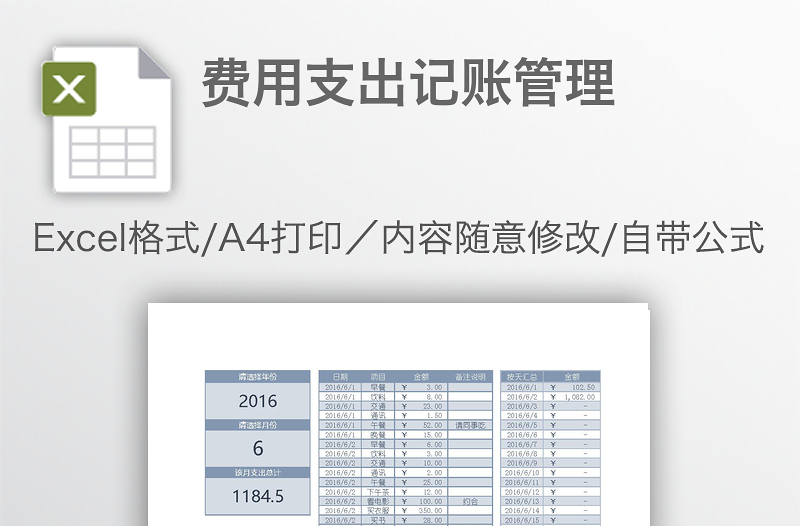Select the 15.00 amount cell
This screenshot has width=800, height=526.
(421, 435)
